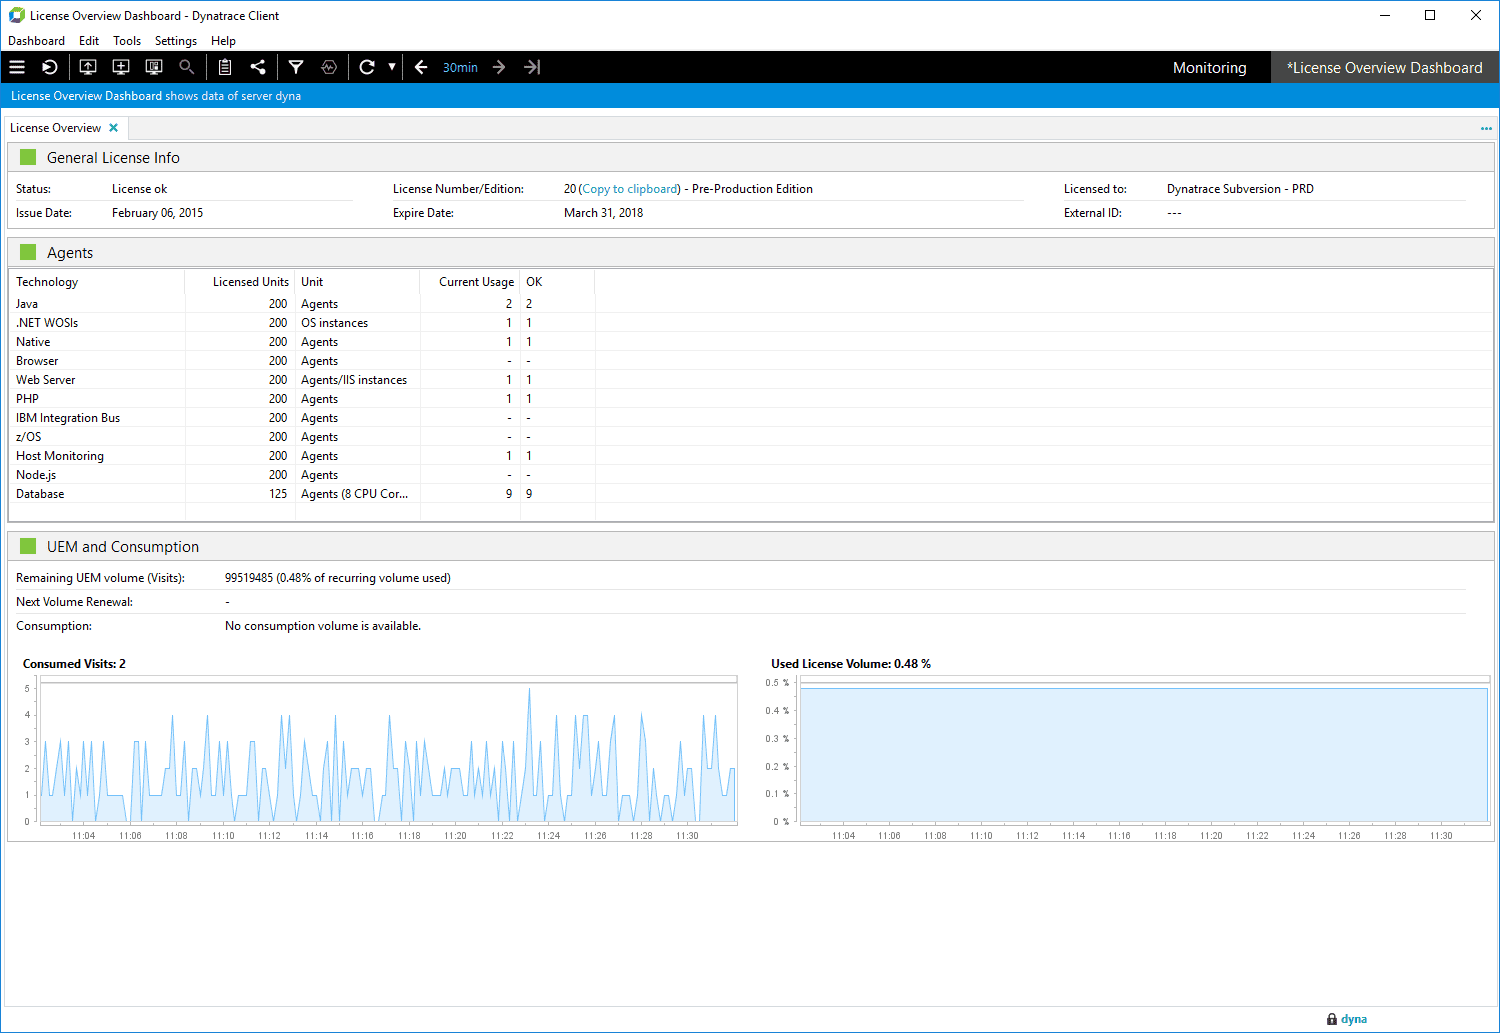
Task: Sort by OK column header
Action: click(x=557, y=282)
